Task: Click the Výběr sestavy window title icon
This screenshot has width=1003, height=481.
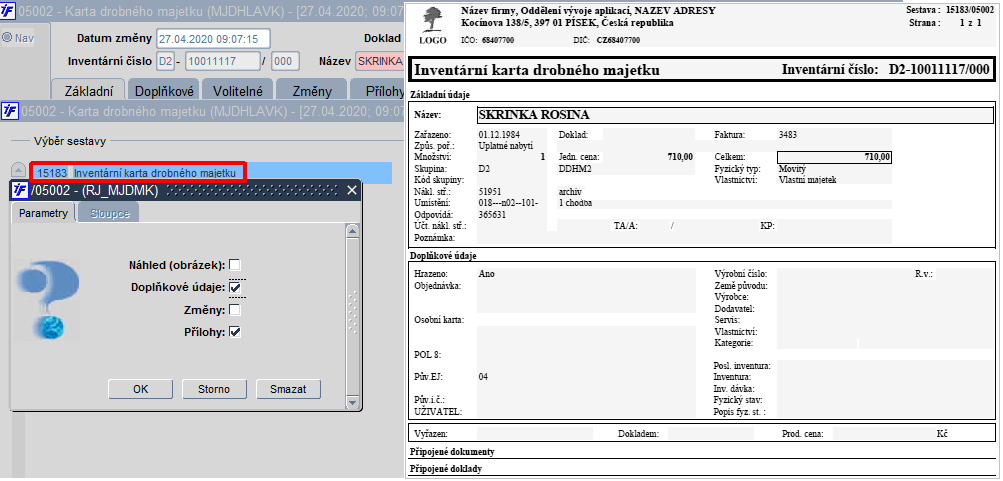Action: (10, 111)
